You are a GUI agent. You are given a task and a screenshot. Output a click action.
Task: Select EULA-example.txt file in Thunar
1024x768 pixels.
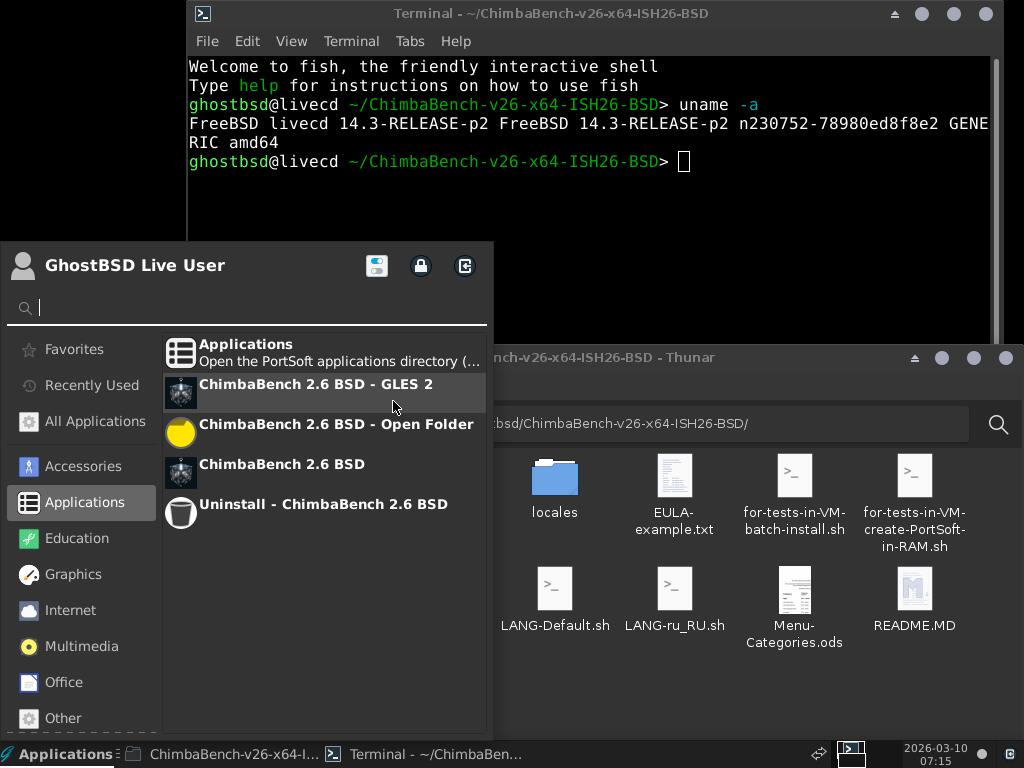point(674,495)
